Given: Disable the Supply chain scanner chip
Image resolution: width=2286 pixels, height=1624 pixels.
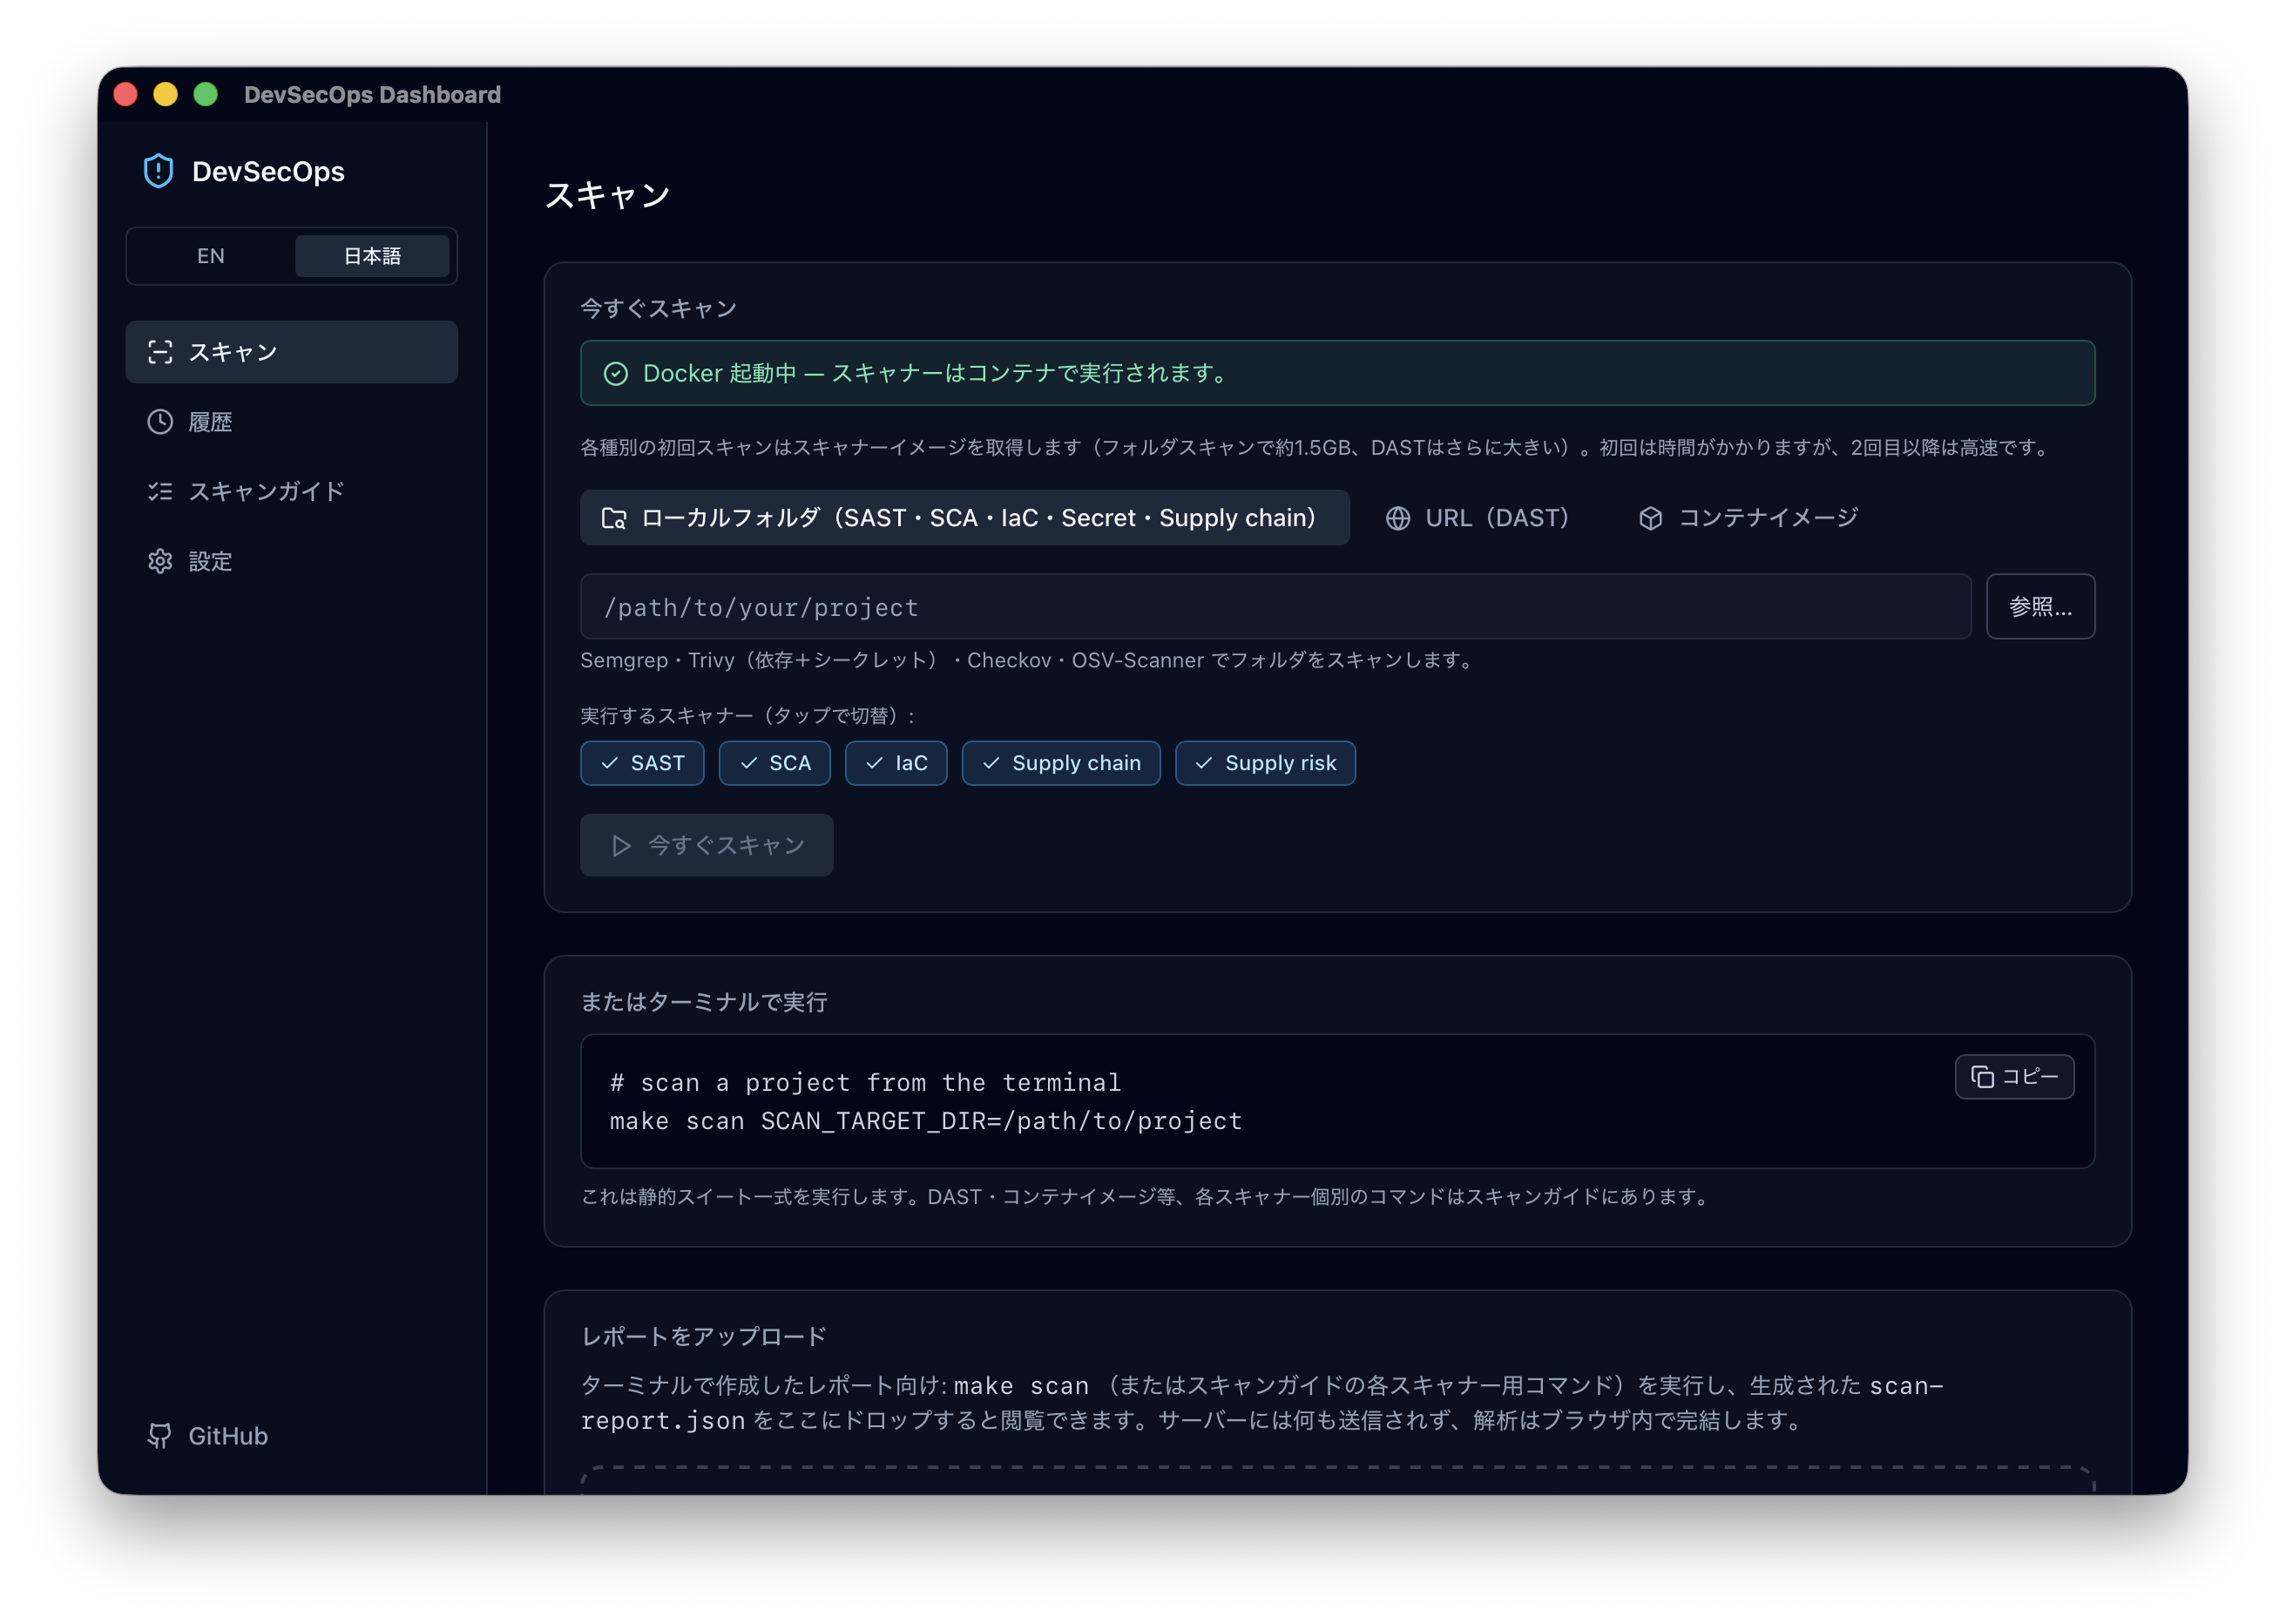Looking at the screenshot, I should [x=1061, y=763].
